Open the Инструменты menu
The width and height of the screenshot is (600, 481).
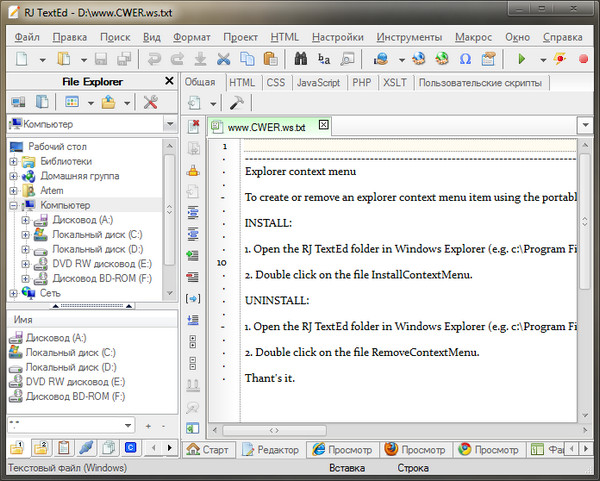[x=409, y=37]
